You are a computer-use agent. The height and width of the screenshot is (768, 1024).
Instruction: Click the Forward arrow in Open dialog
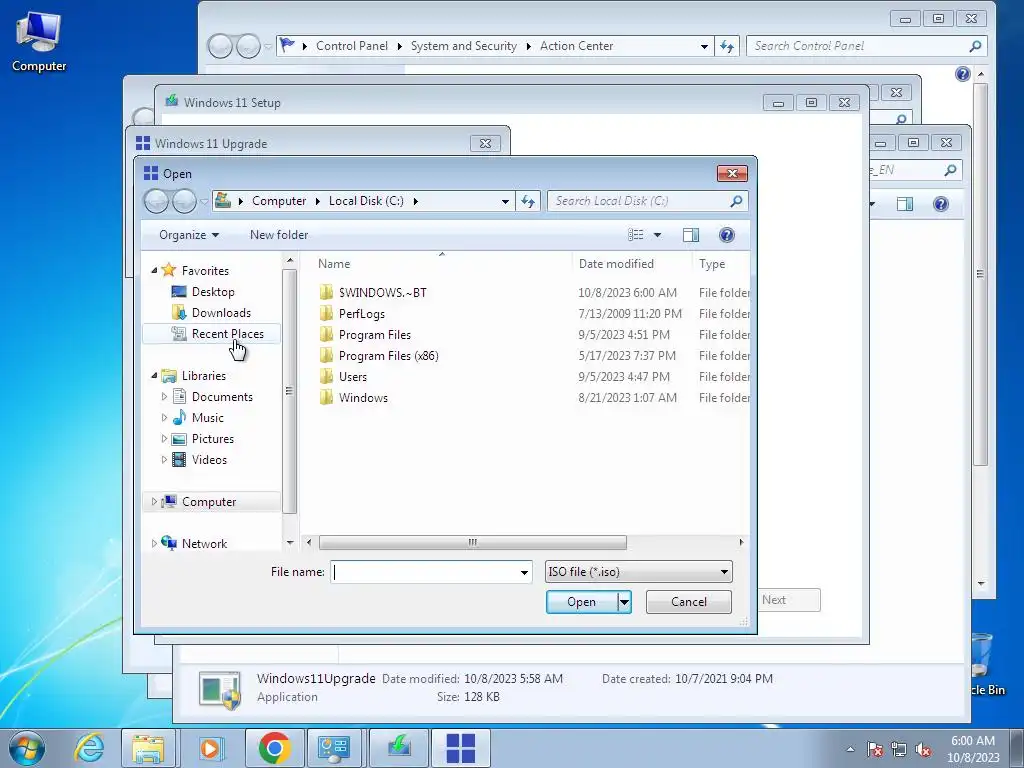coord(184,201)
